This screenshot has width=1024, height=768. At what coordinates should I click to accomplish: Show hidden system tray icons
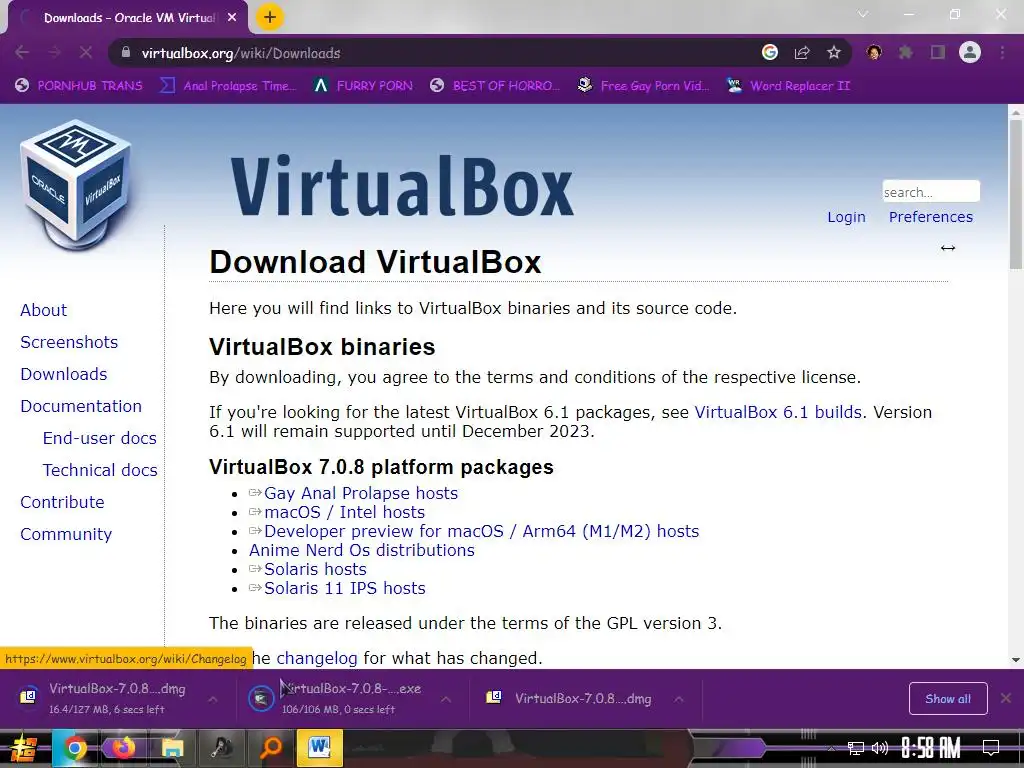[831, 748]
